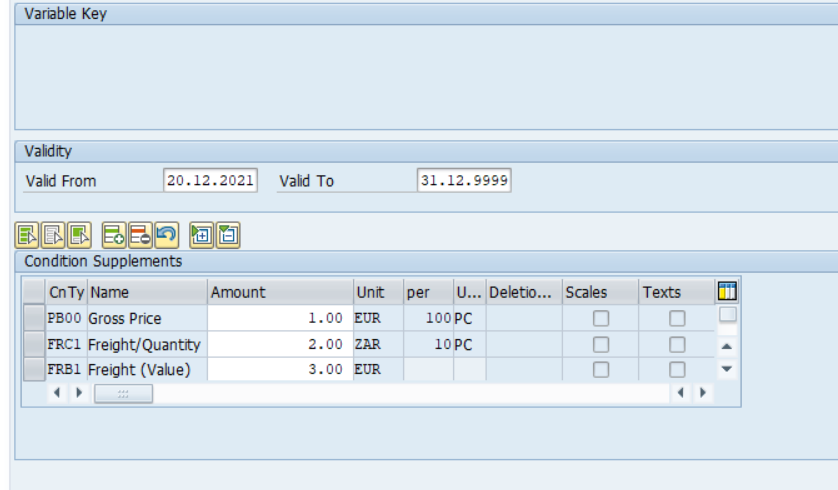Click the Name column header
Image resolution: width=838 pixels, height=490 pixels.
click(x=148, y=292)
